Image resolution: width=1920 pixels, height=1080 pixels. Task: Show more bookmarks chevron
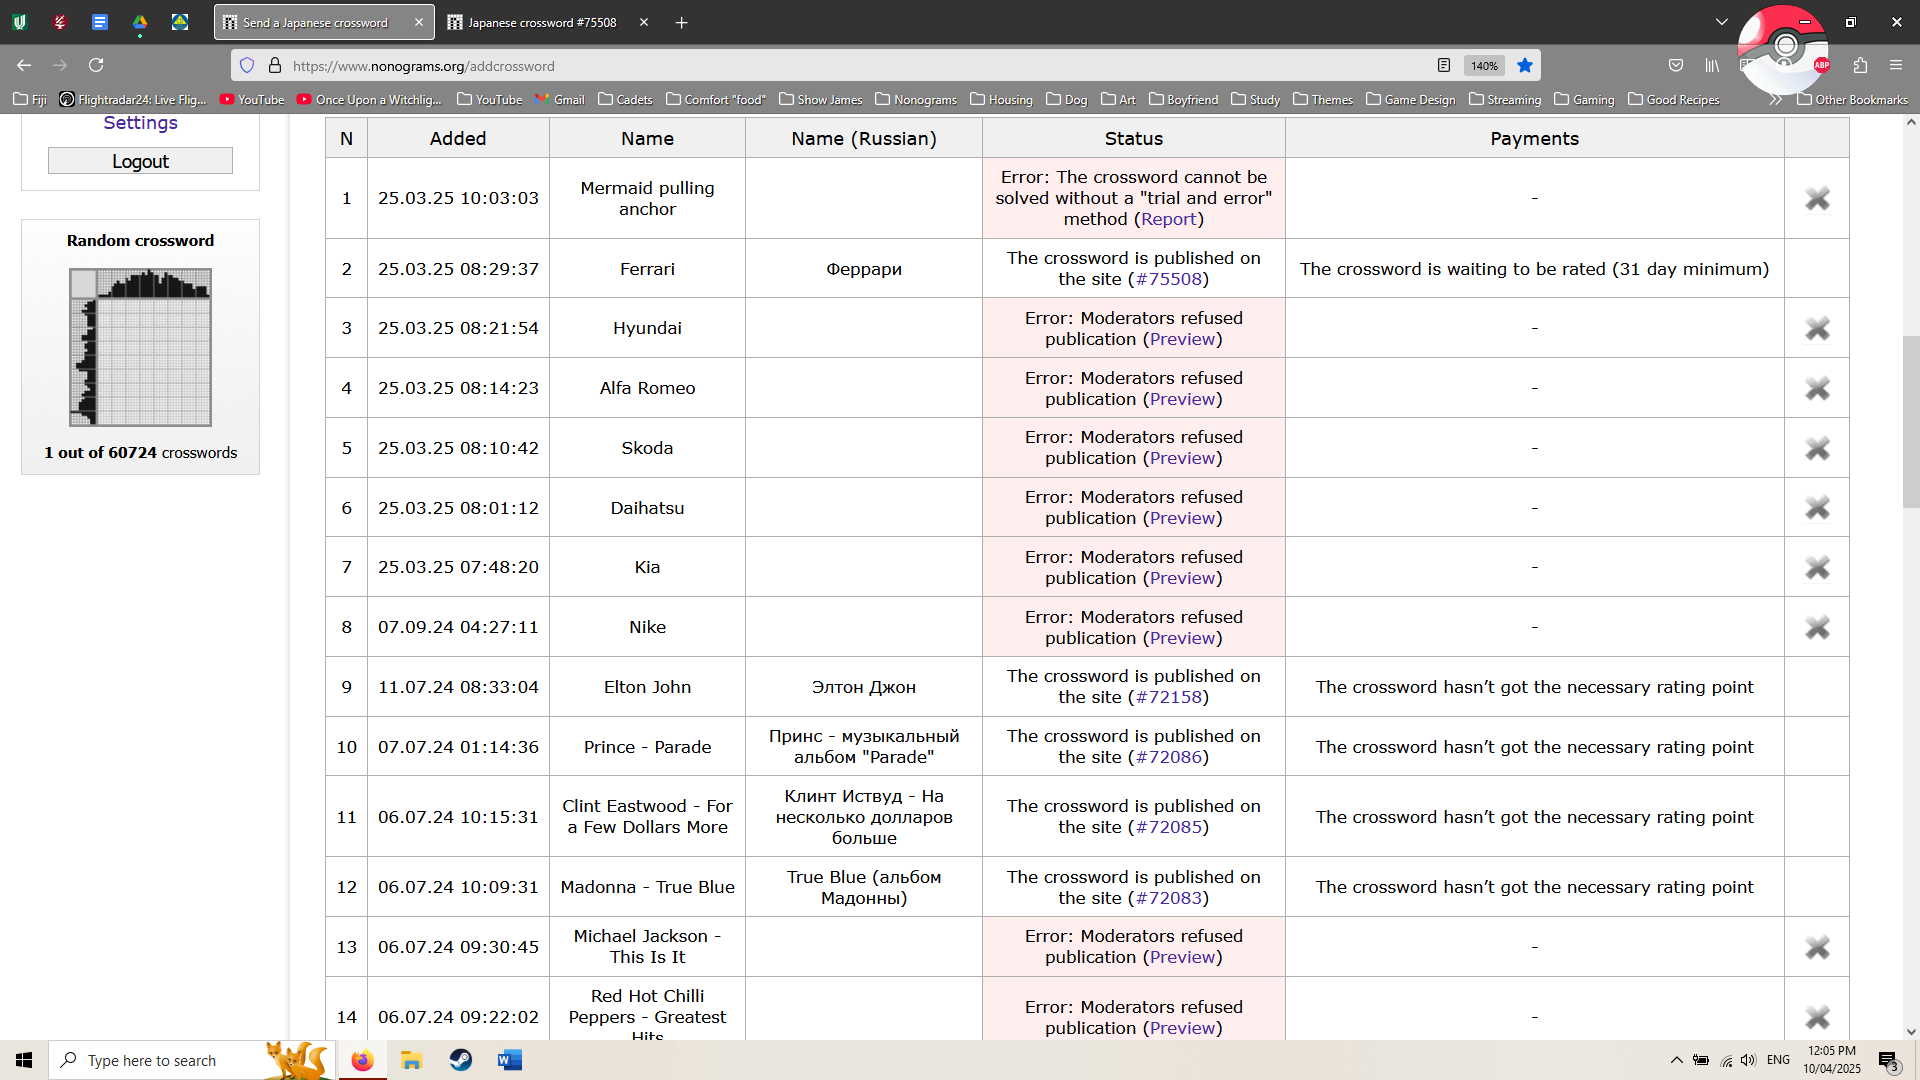[1775, 99]
